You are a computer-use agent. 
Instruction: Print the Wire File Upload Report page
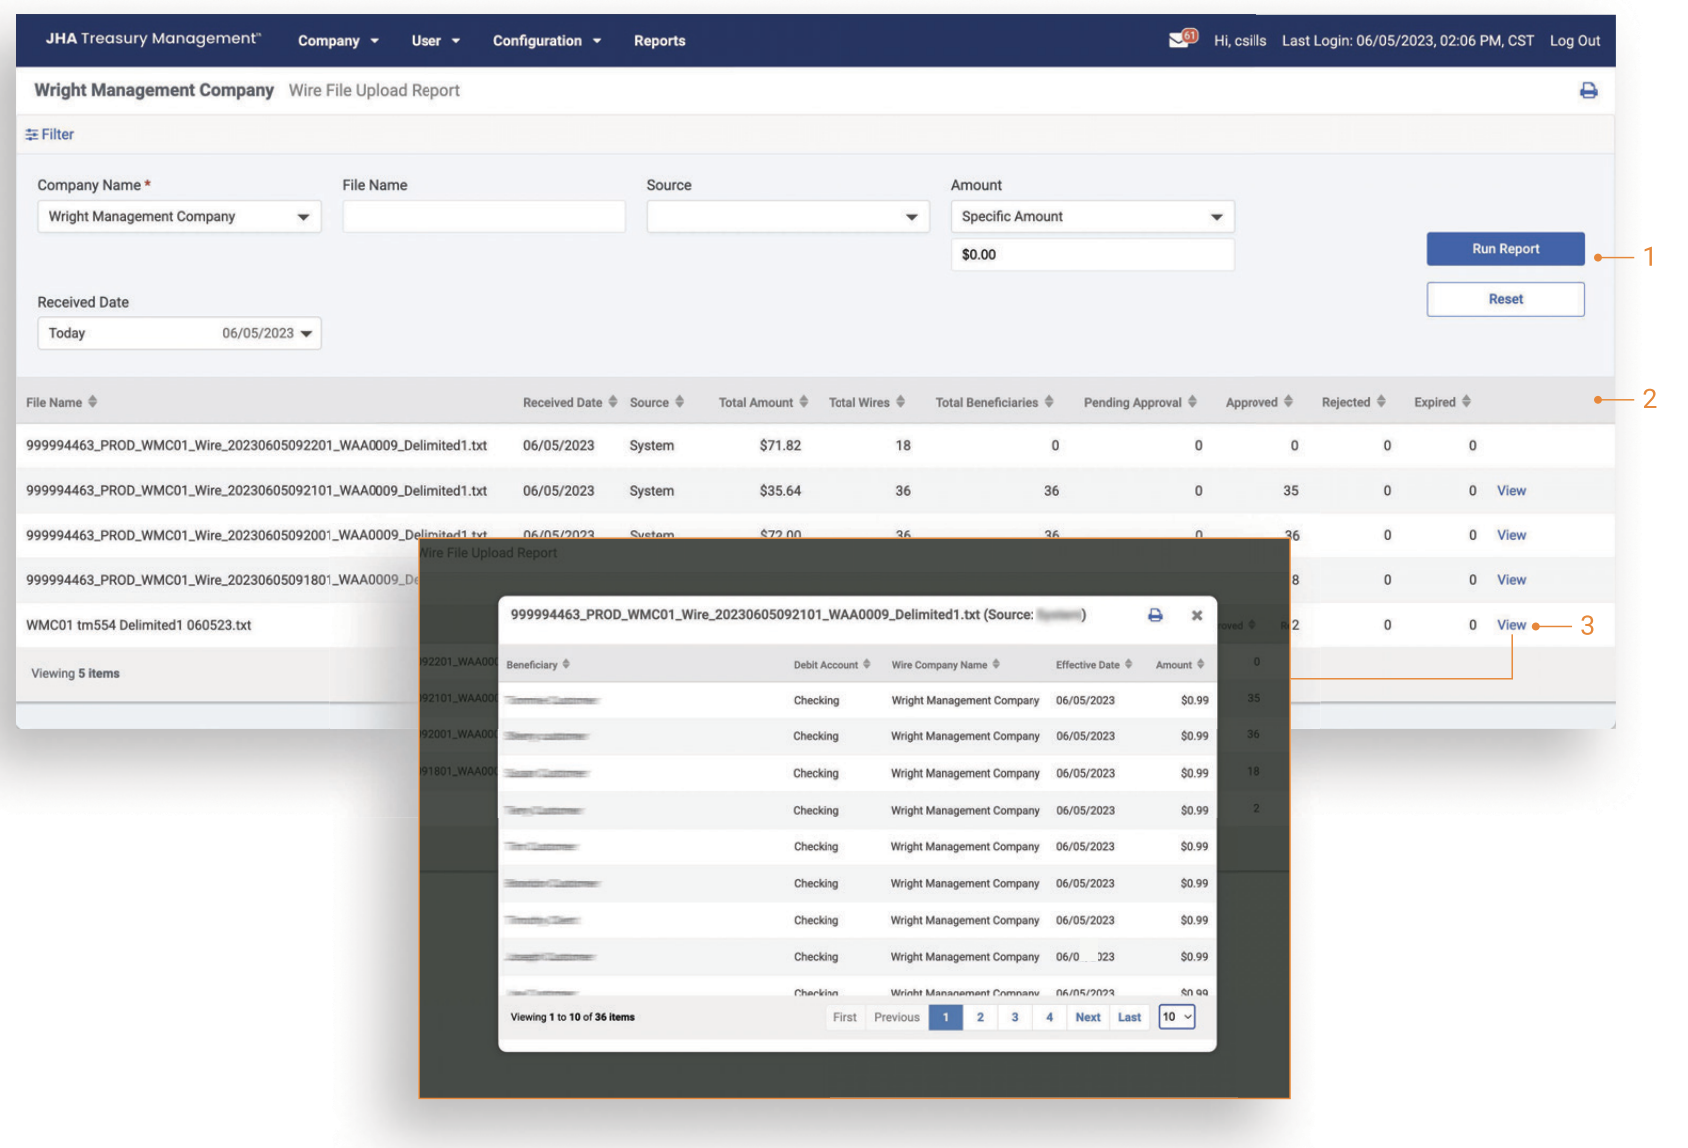coord(1588,91)
